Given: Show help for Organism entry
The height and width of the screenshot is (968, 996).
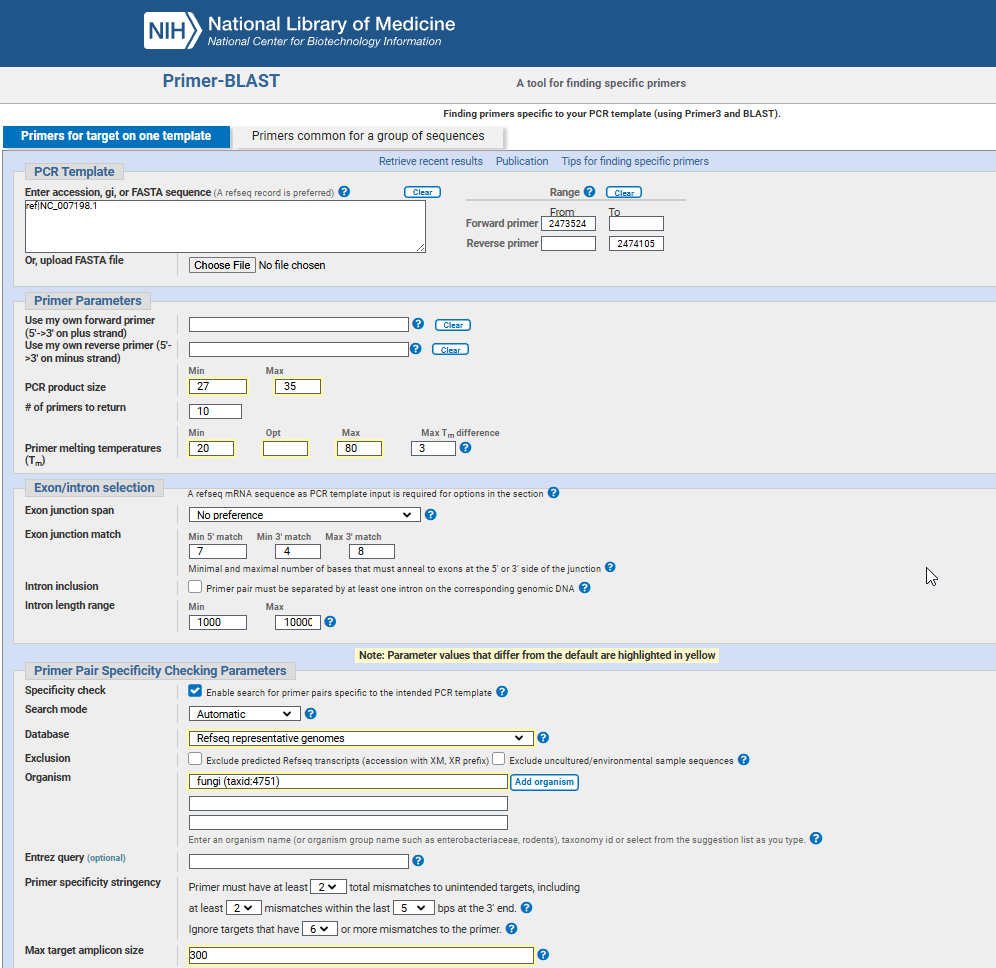Looking at the screenshot, I should (x=816, y=838).
